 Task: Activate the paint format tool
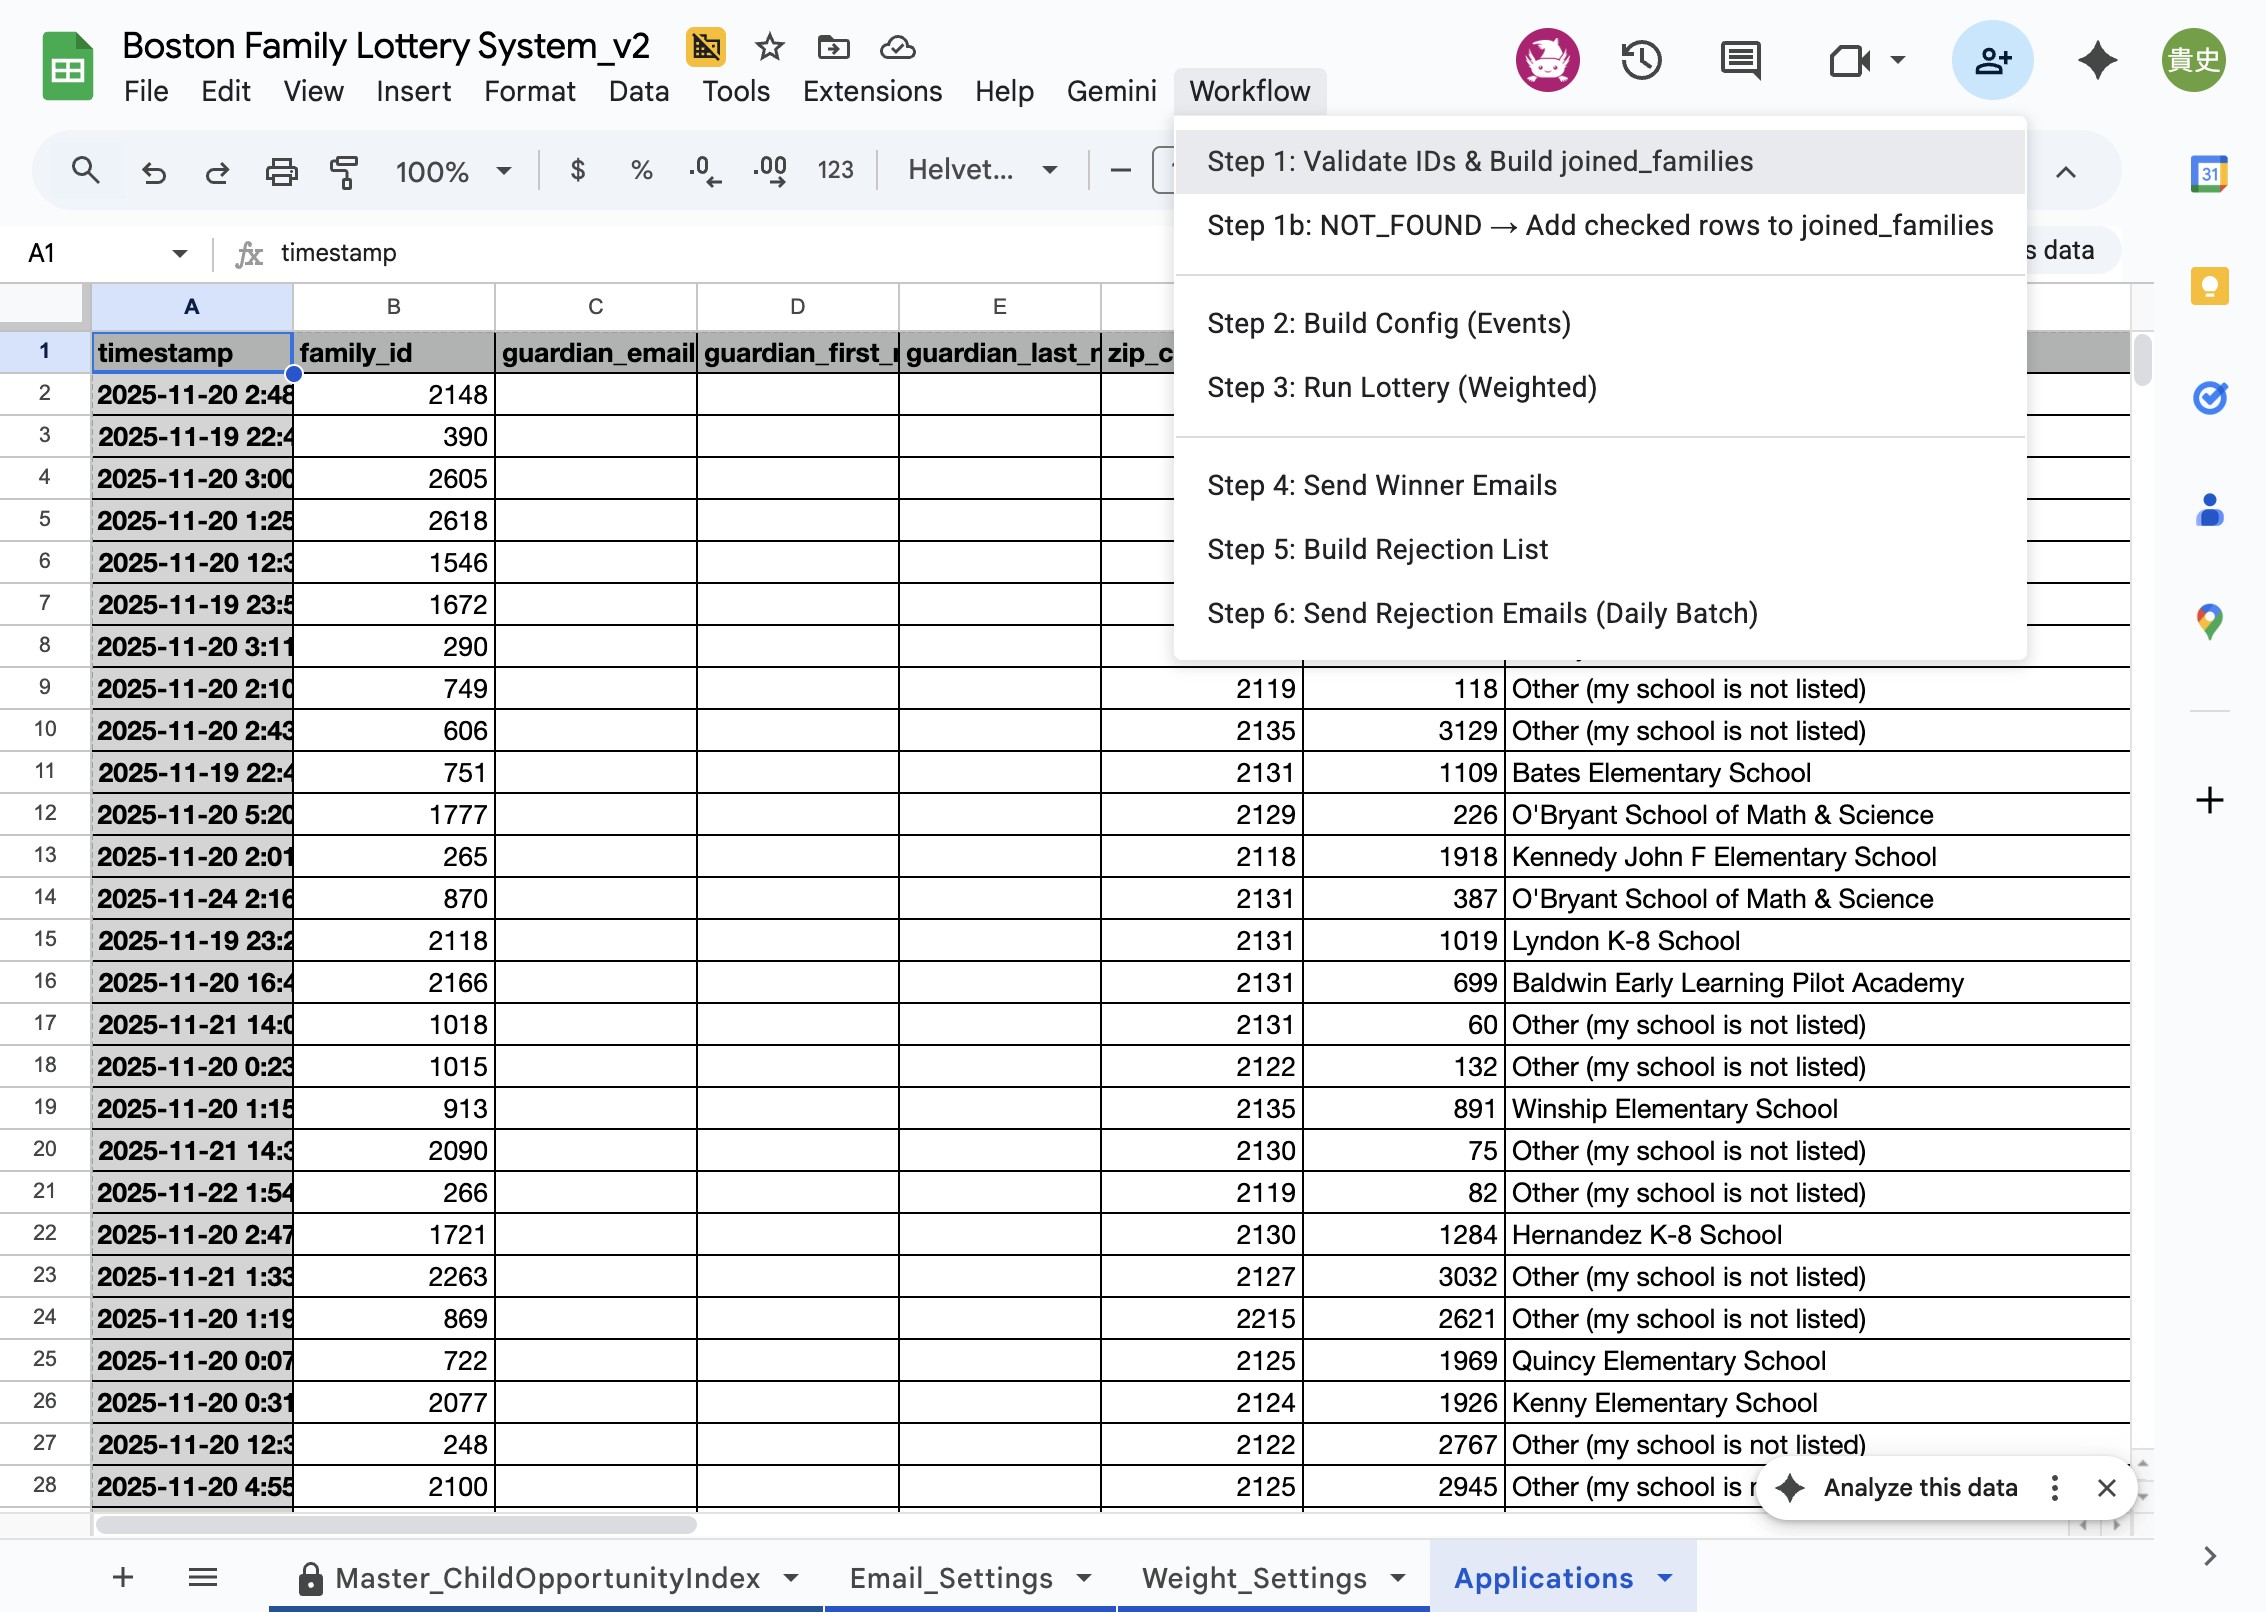coord(344,172)
